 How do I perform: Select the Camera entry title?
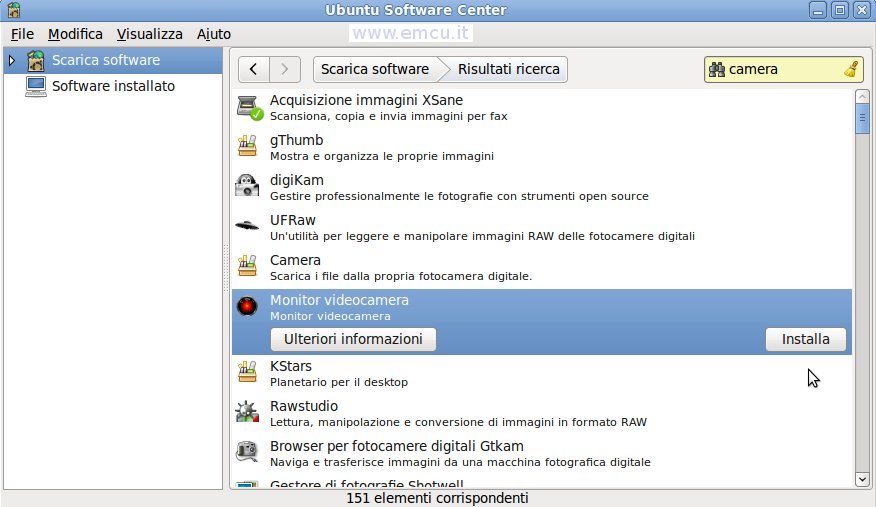pos(295,260)
